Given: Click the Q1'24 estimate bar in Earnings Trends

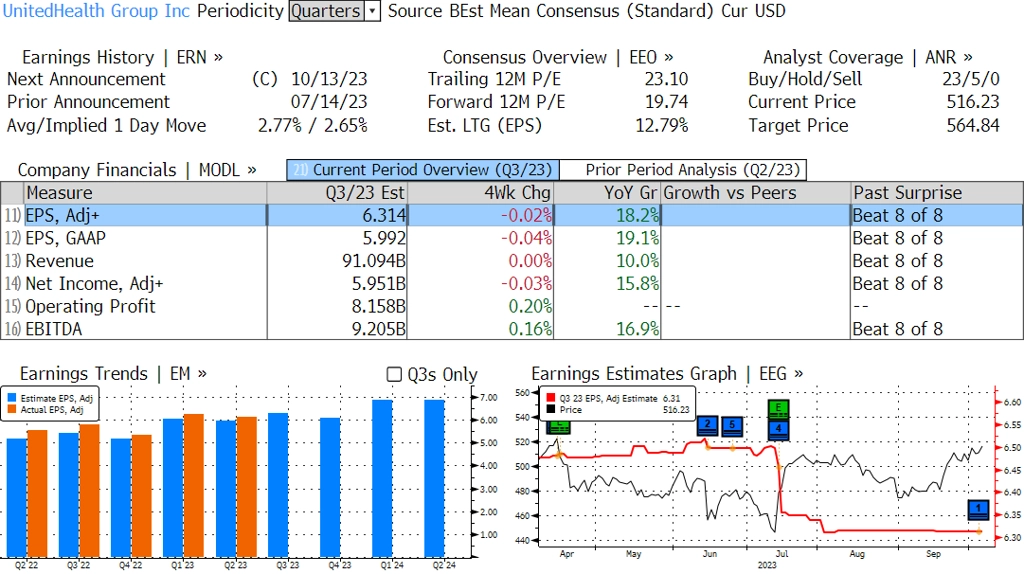Looking at the screenshot, I should coord(382,478).
